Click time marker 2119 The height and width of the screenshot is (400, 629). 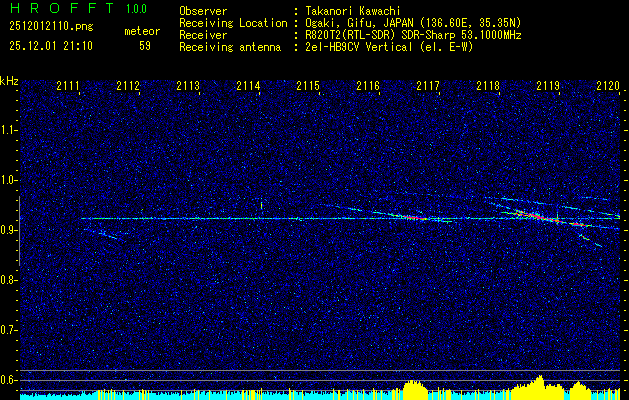548,85
